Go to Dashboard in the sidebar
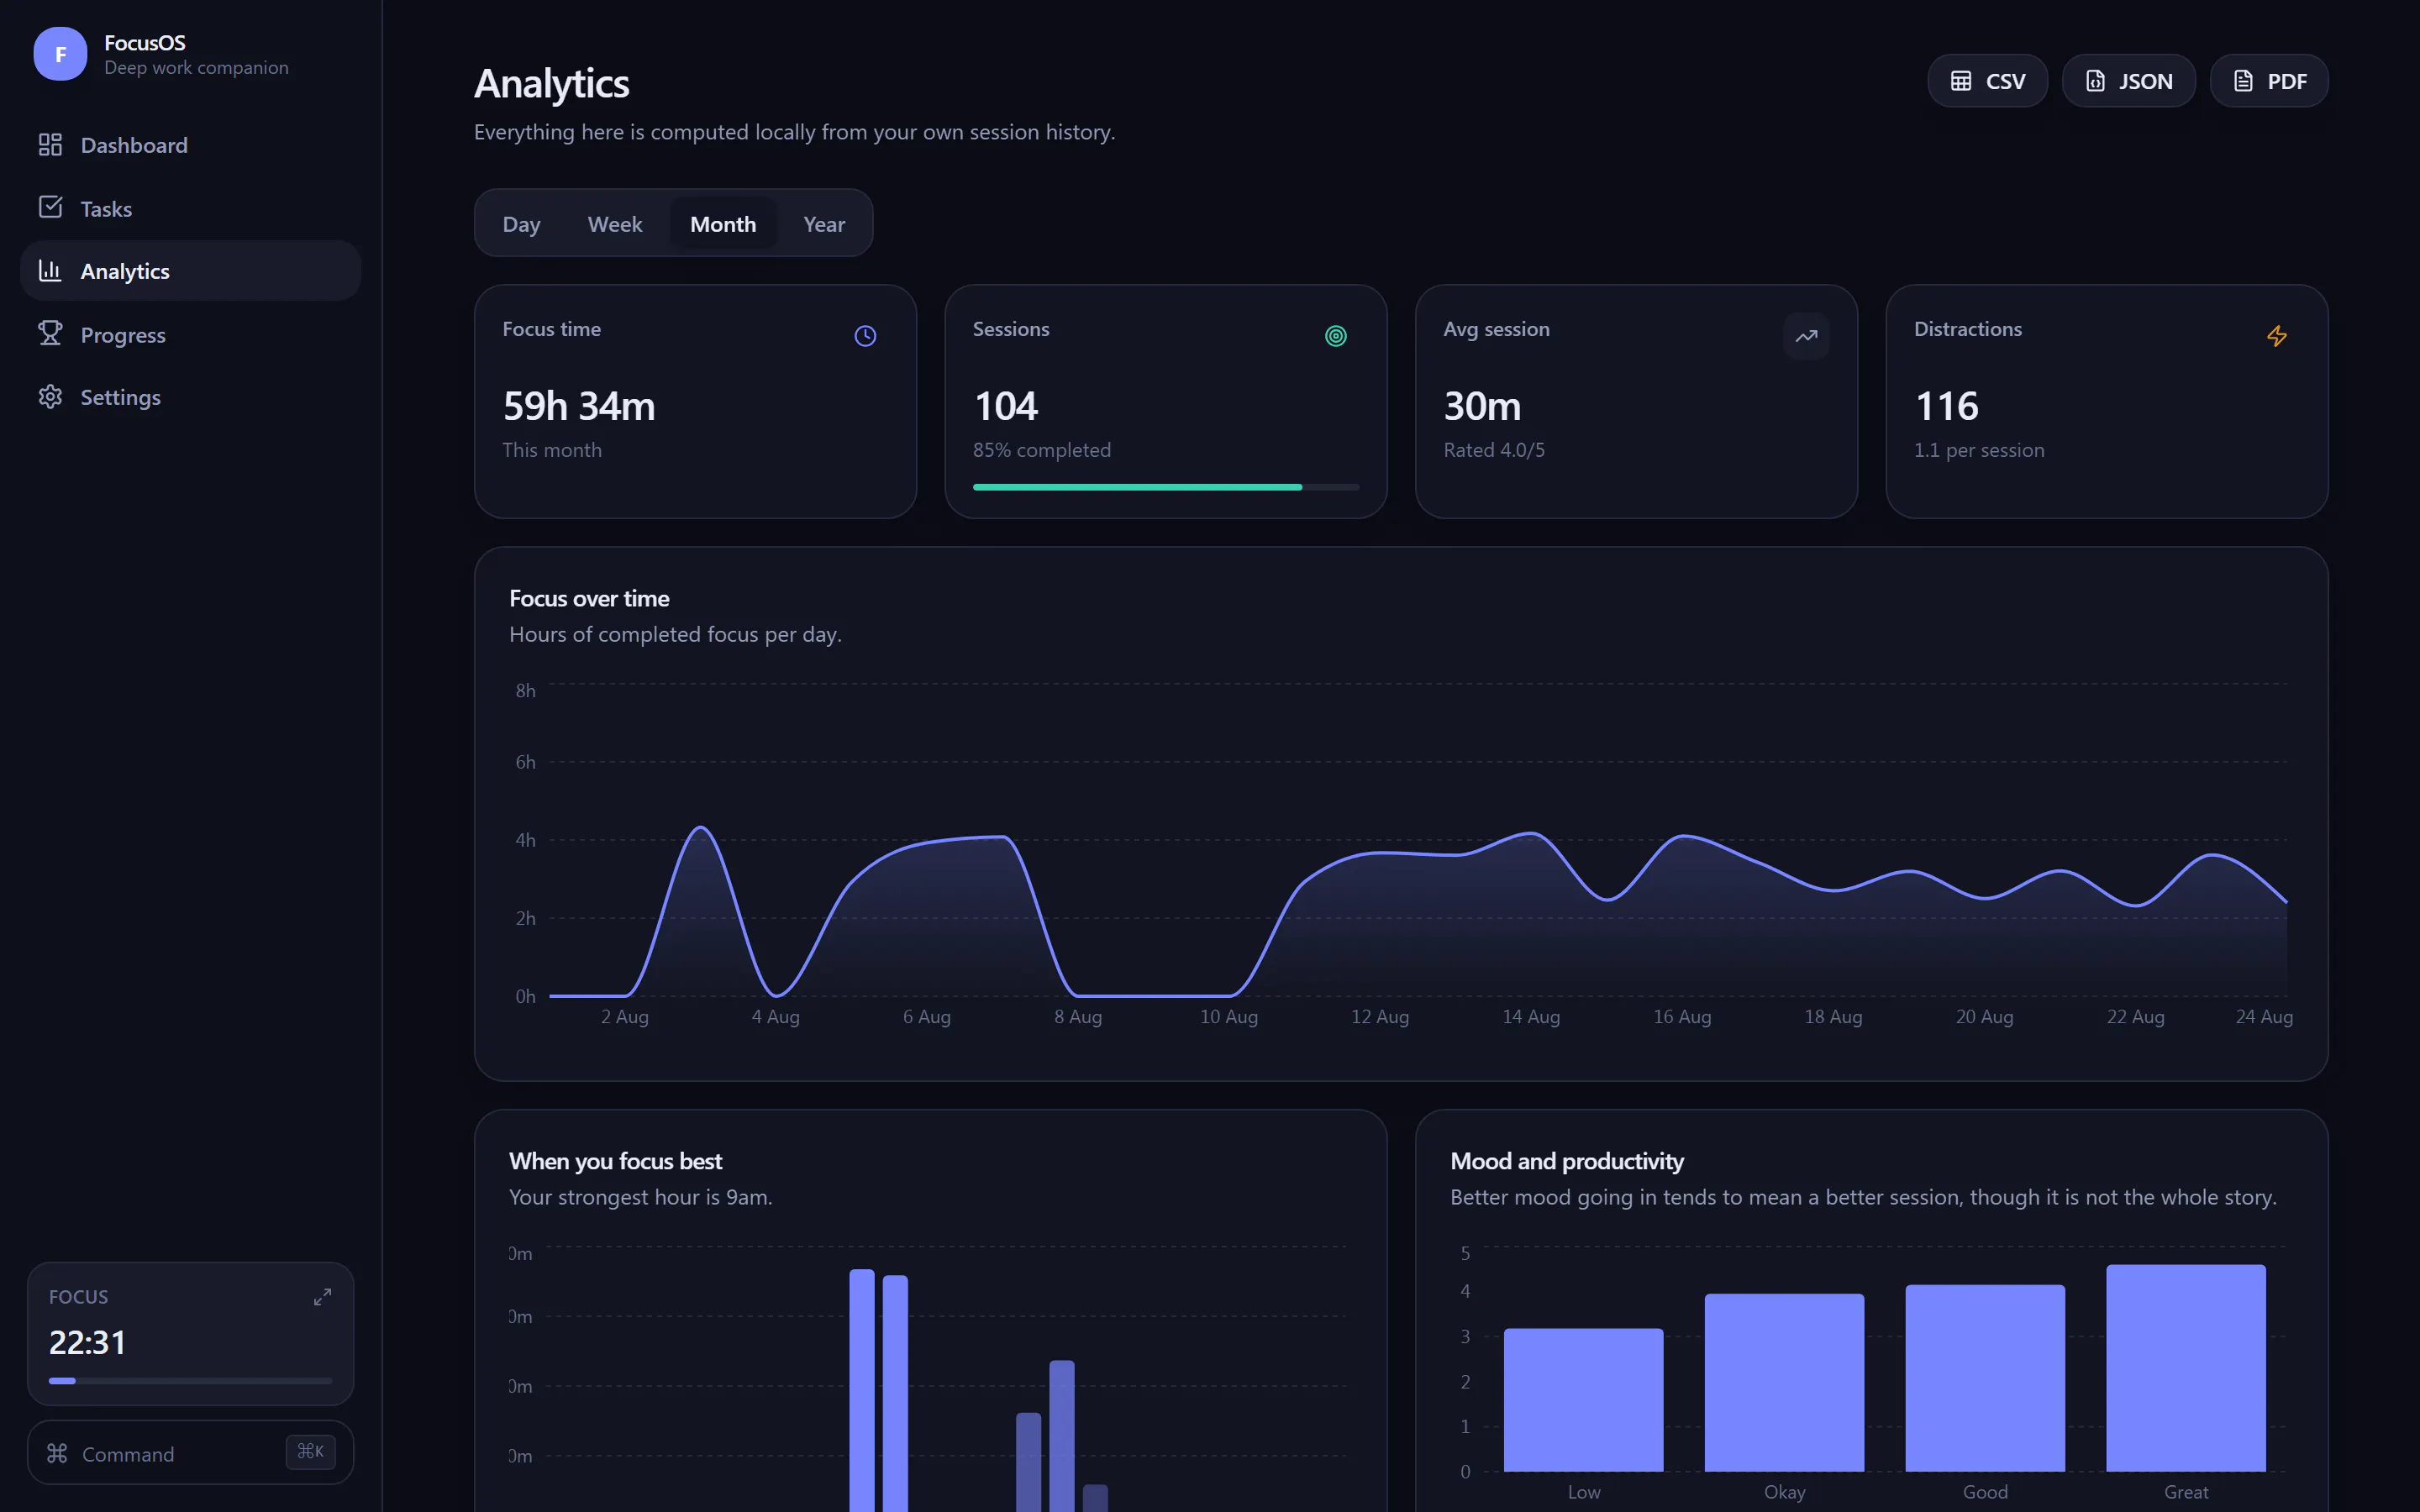The height and width of the screenshot is (1512, 2420). [x=190, y=145]
